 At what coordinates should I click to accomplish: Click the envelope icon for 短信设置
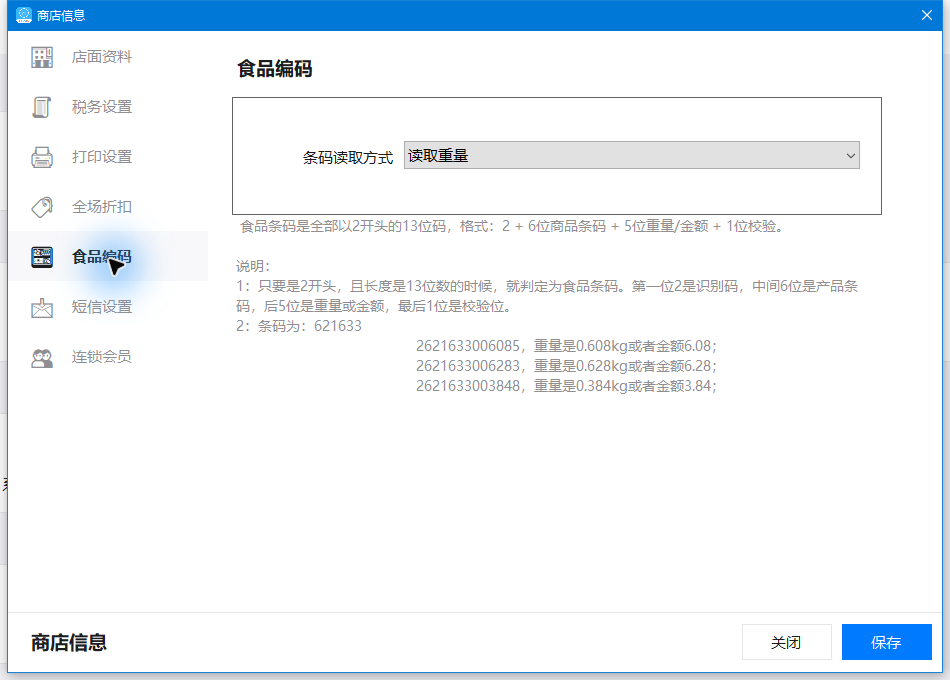click(x=42, y=307)
